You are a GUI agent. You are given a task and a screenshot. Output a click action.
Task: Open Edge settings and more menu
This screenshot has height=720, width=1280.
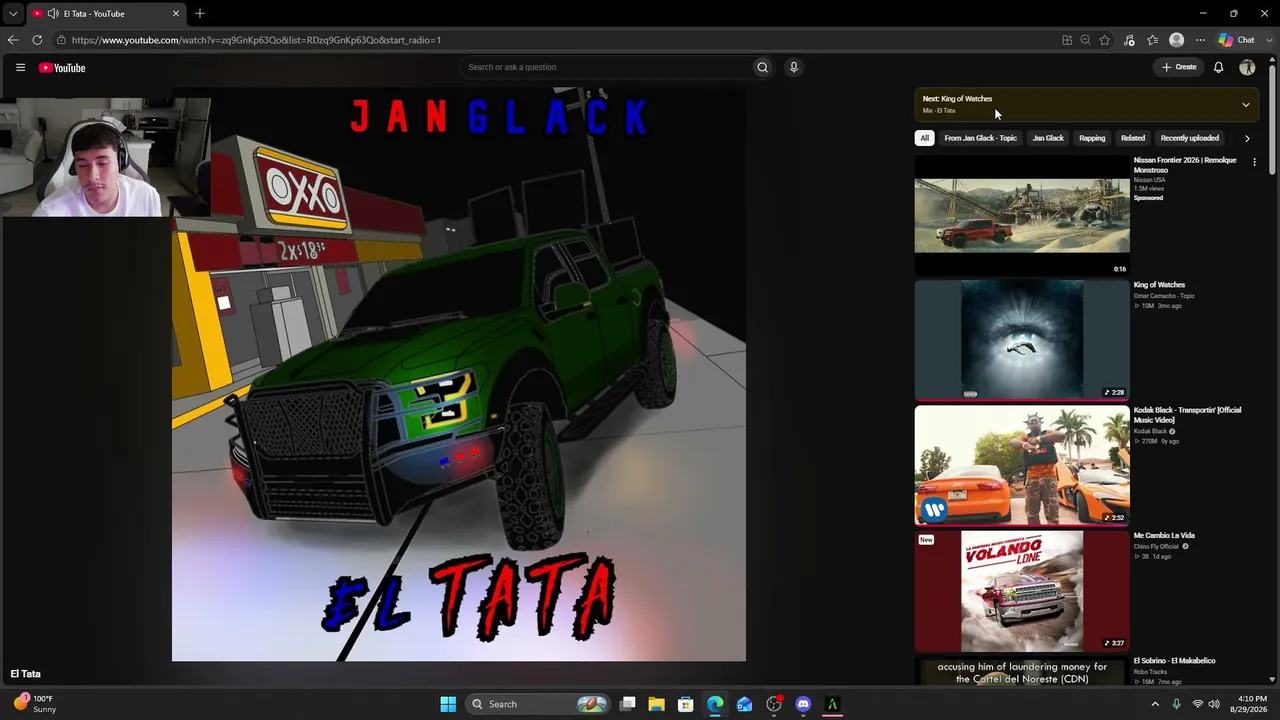(x=1200, y=40)
